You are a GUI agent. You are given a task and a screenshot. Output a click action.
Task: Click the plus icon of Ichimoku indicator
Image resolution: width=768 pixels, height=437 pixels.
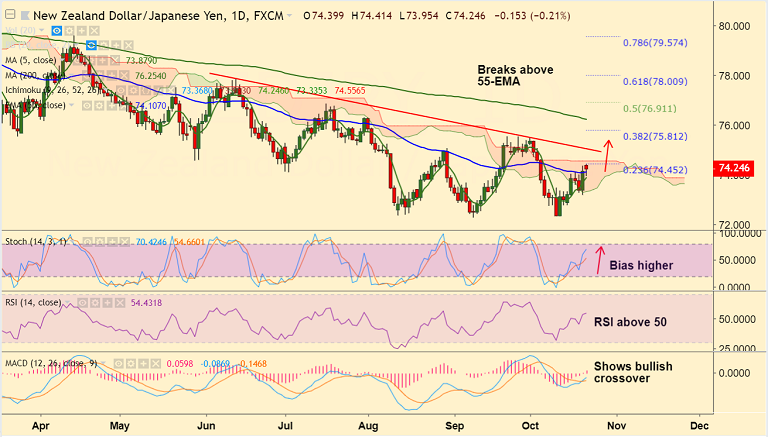click(159, 91)
